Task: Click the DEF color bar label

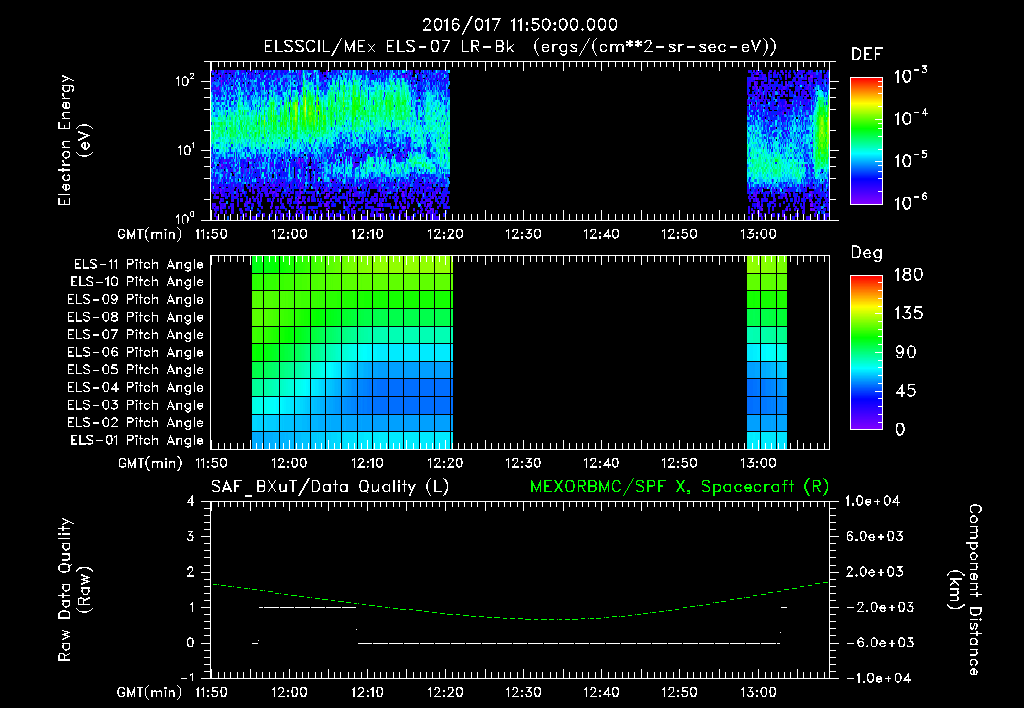Action: click(x=867, y=54)
